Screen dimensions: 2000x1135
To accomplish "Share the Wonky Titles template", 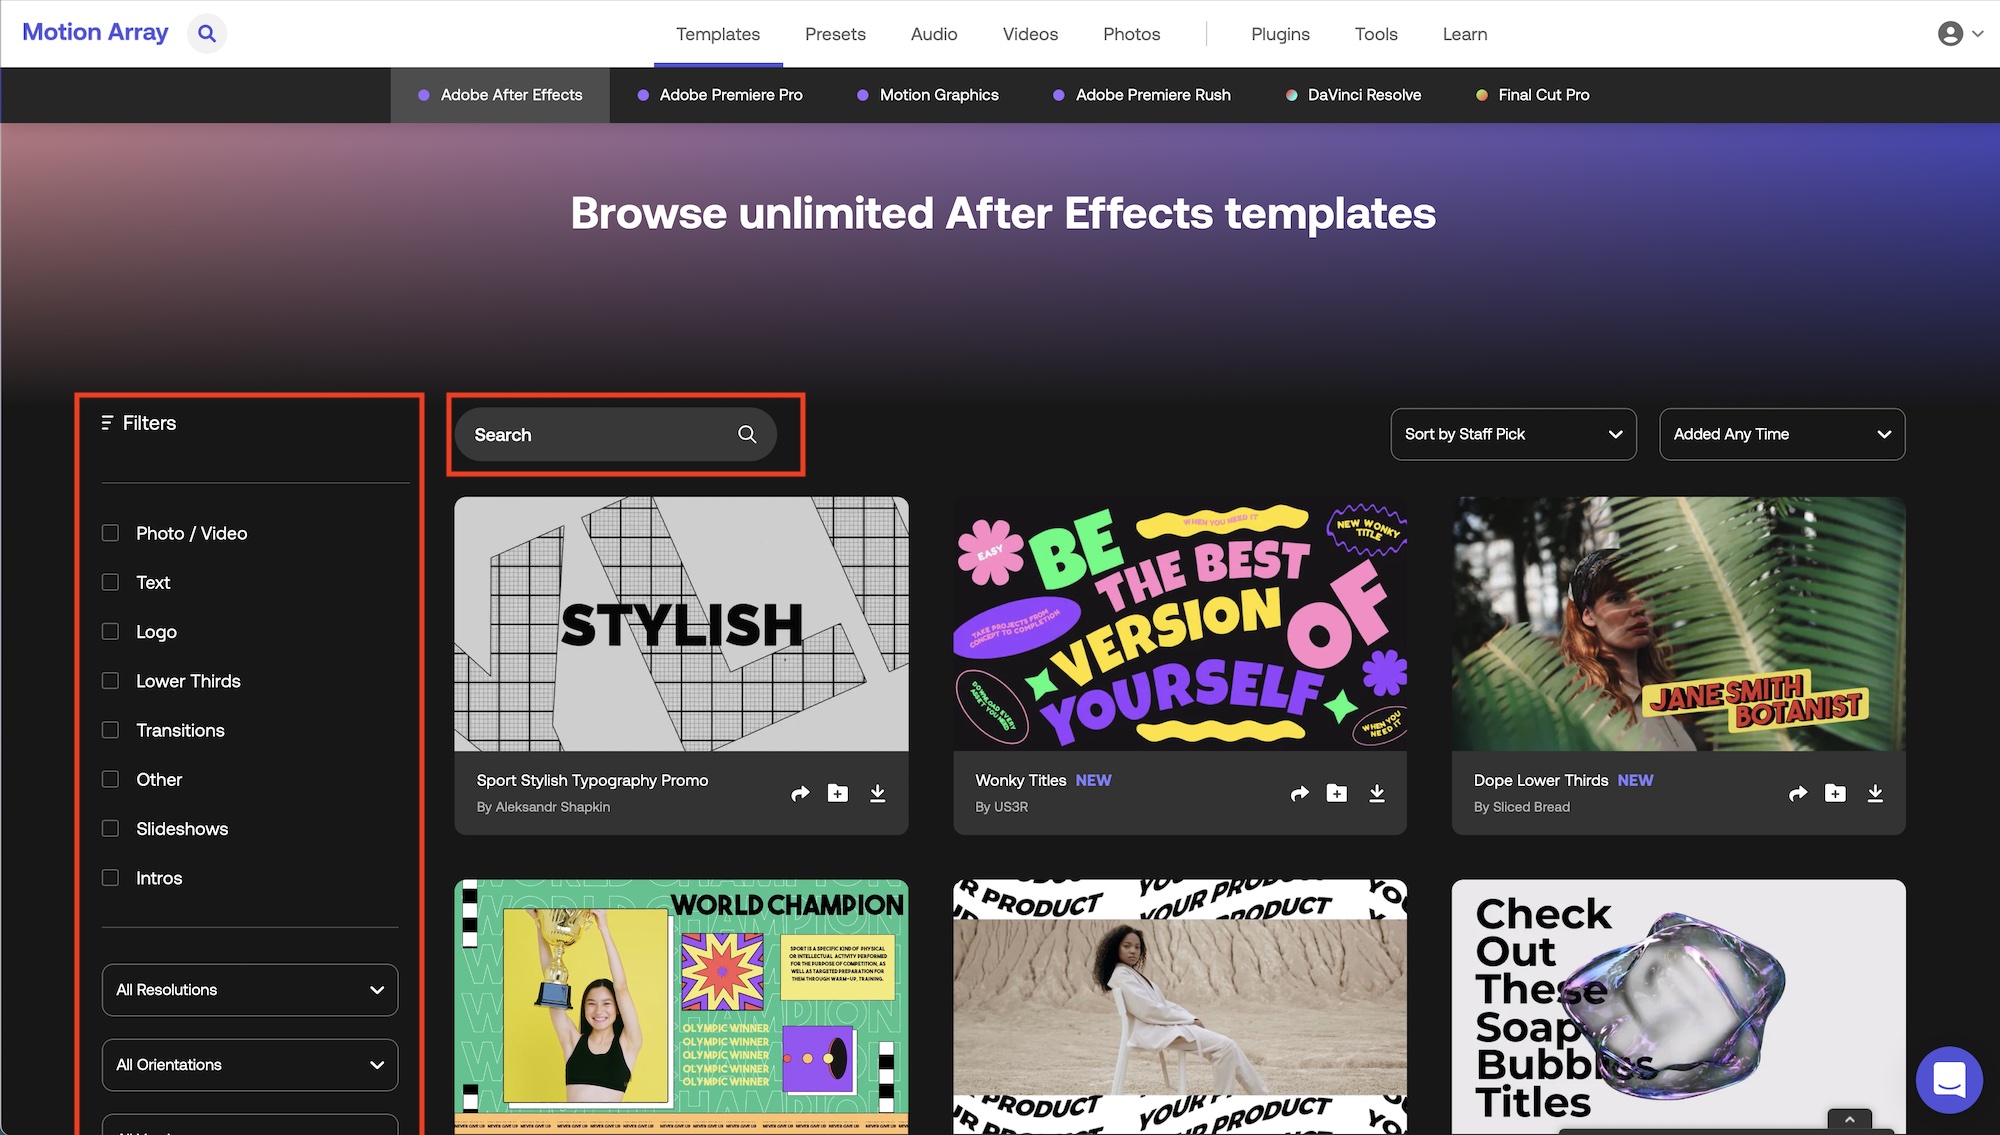I will click(x=1299, y=793).
